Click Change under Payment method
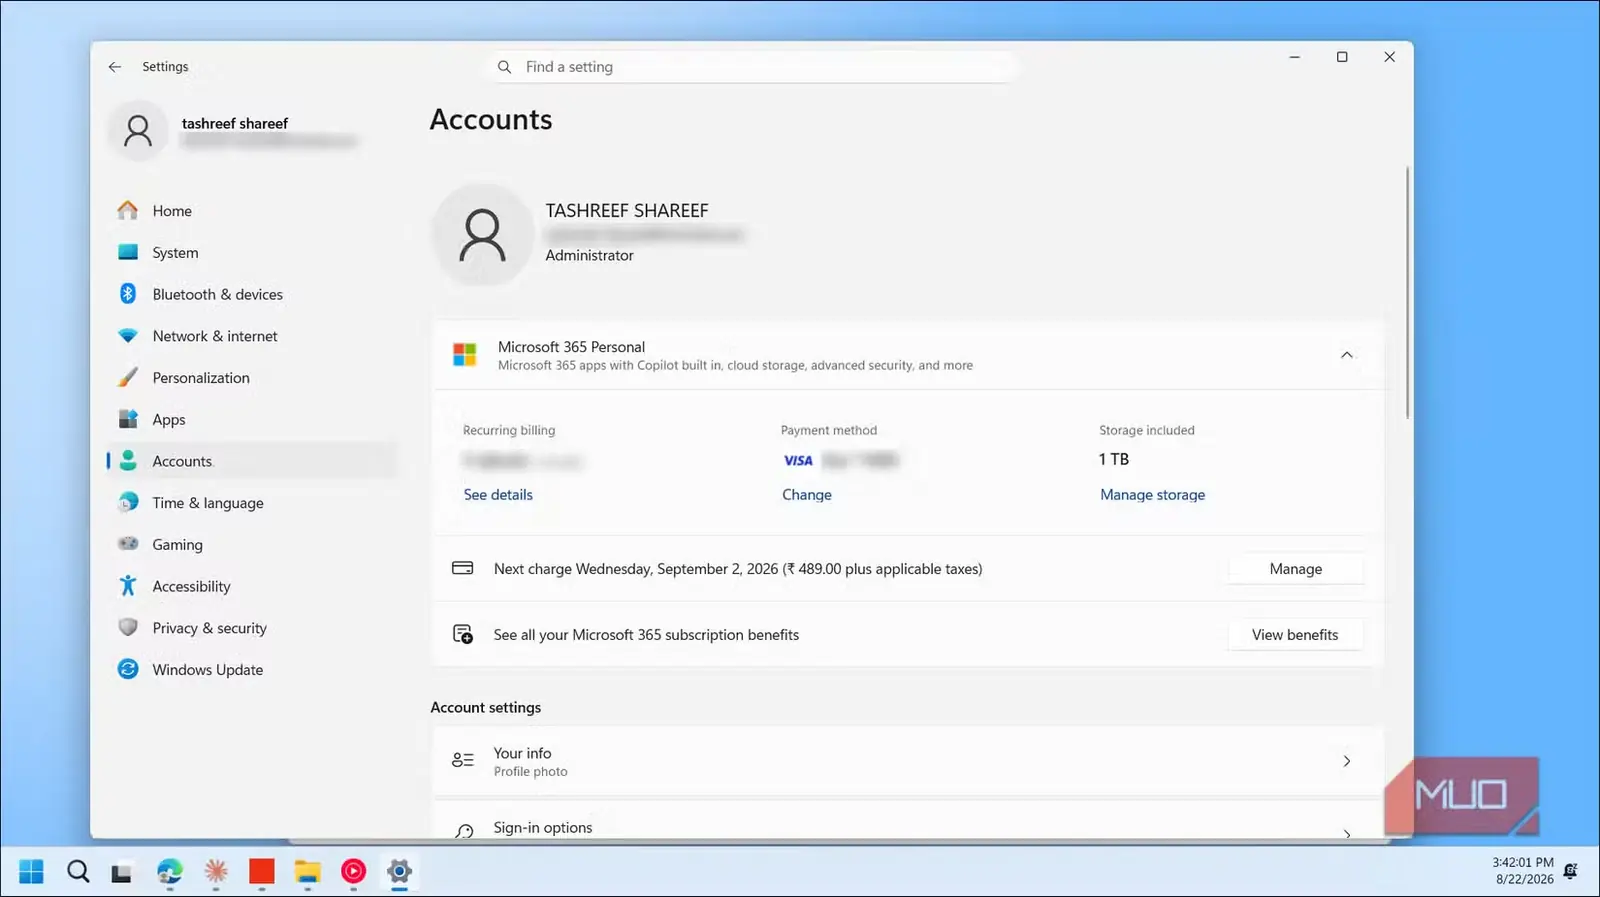Image resolution: width=1600 pixels, height=897 pixels. point(807,495)
